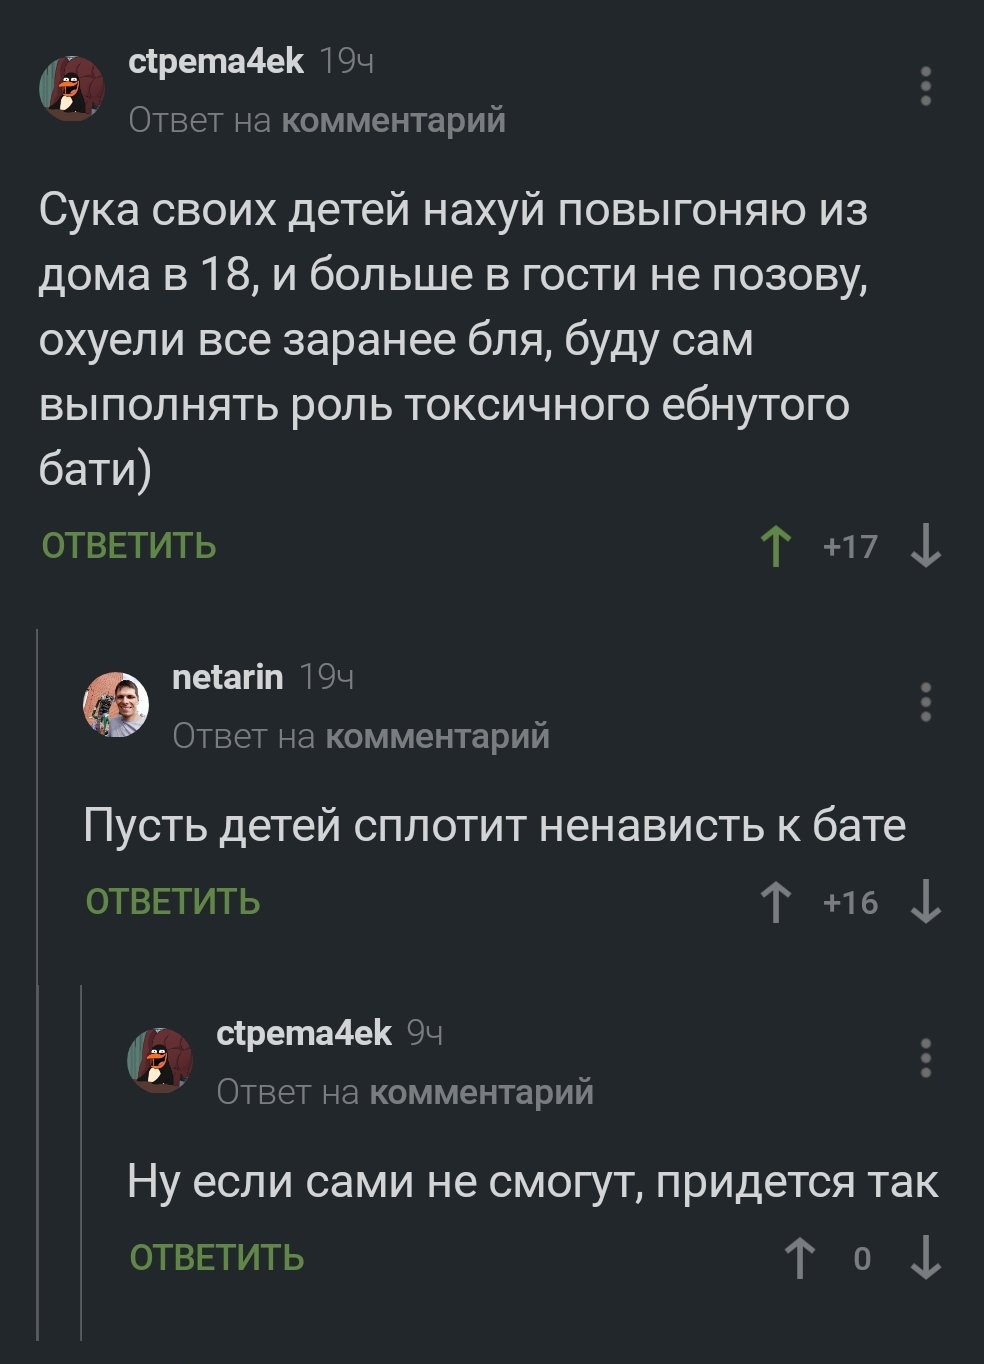Open netarin's profile picture
This screenshot has height=1364, width=984.
116,705
